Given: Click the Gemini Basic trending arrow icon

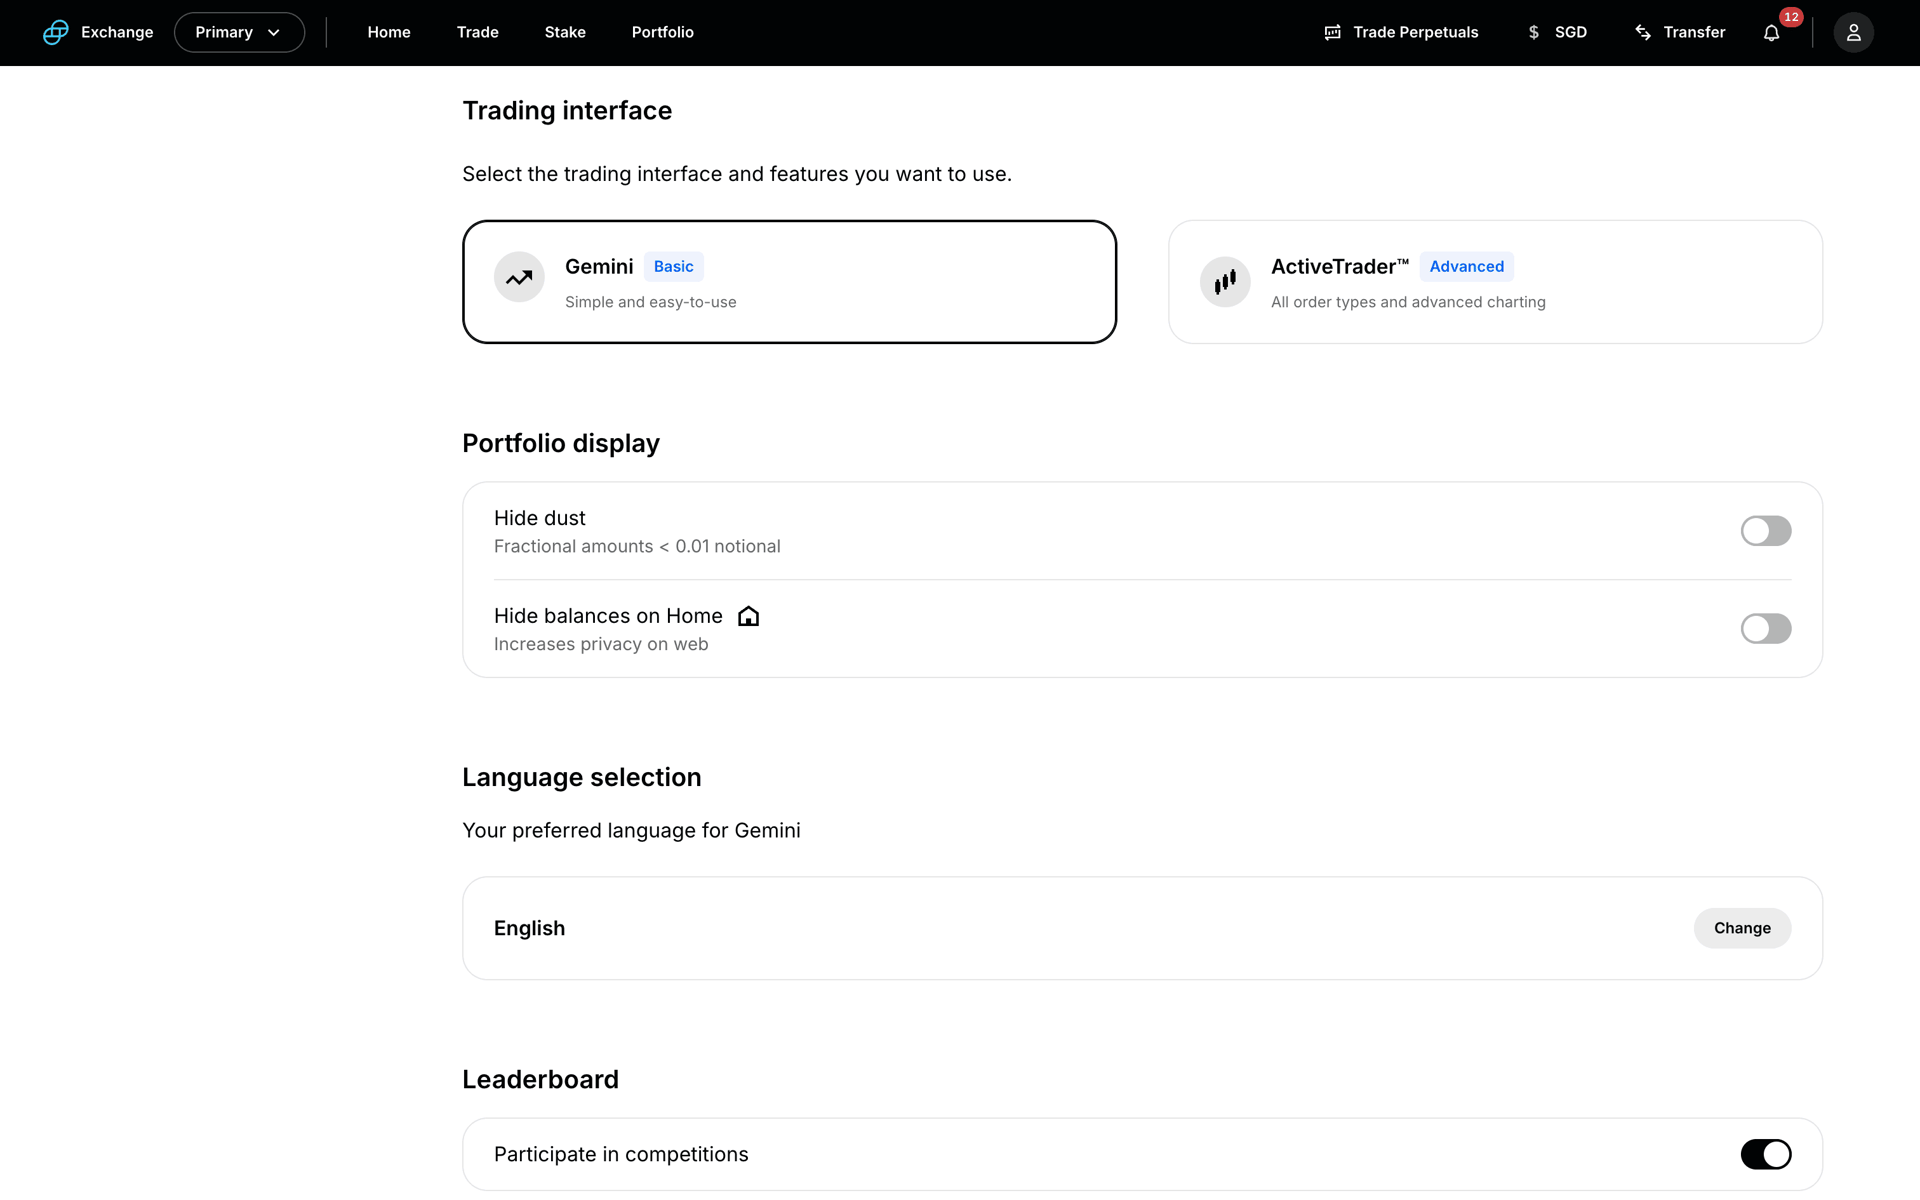Looking at the screenshot, I should 519,278.
